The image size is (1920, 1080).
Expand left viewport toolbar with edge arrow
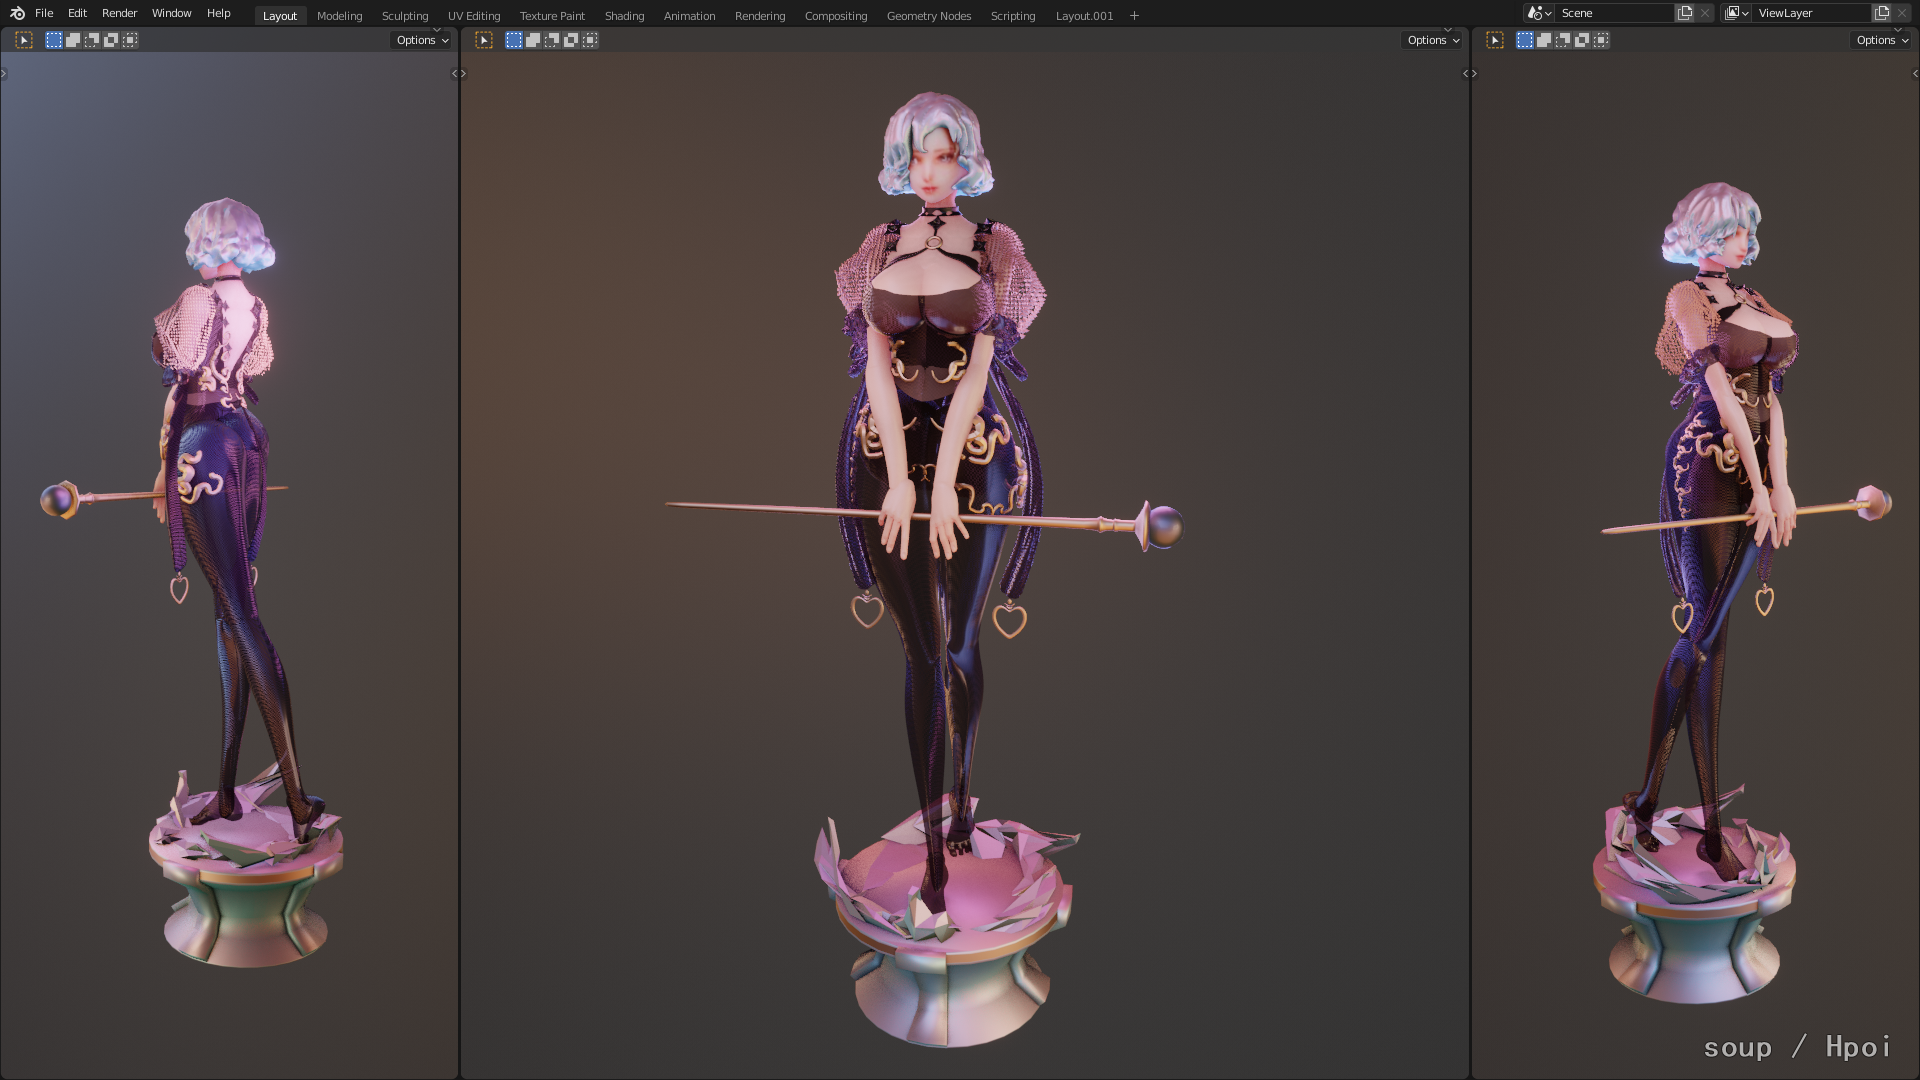pos(4,73)
